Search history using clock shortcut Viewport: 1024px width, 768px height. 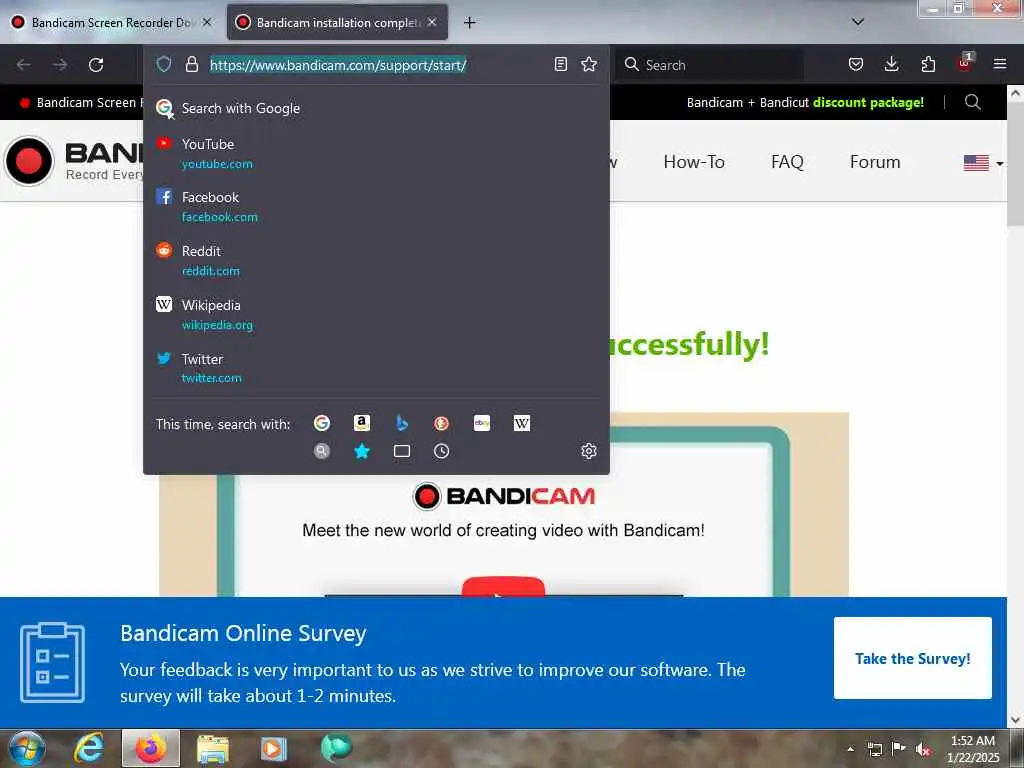(441, 451)
